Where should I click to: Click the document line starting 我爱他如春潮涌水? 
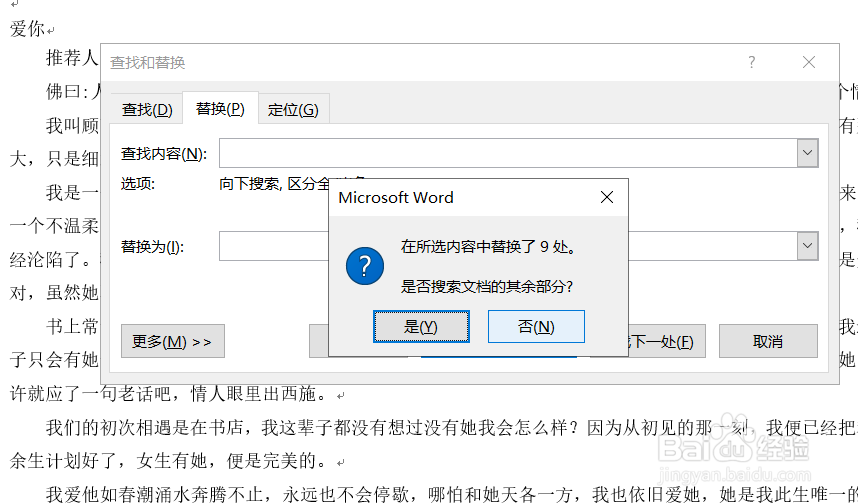pyautogui.click(x=451, y=494)
